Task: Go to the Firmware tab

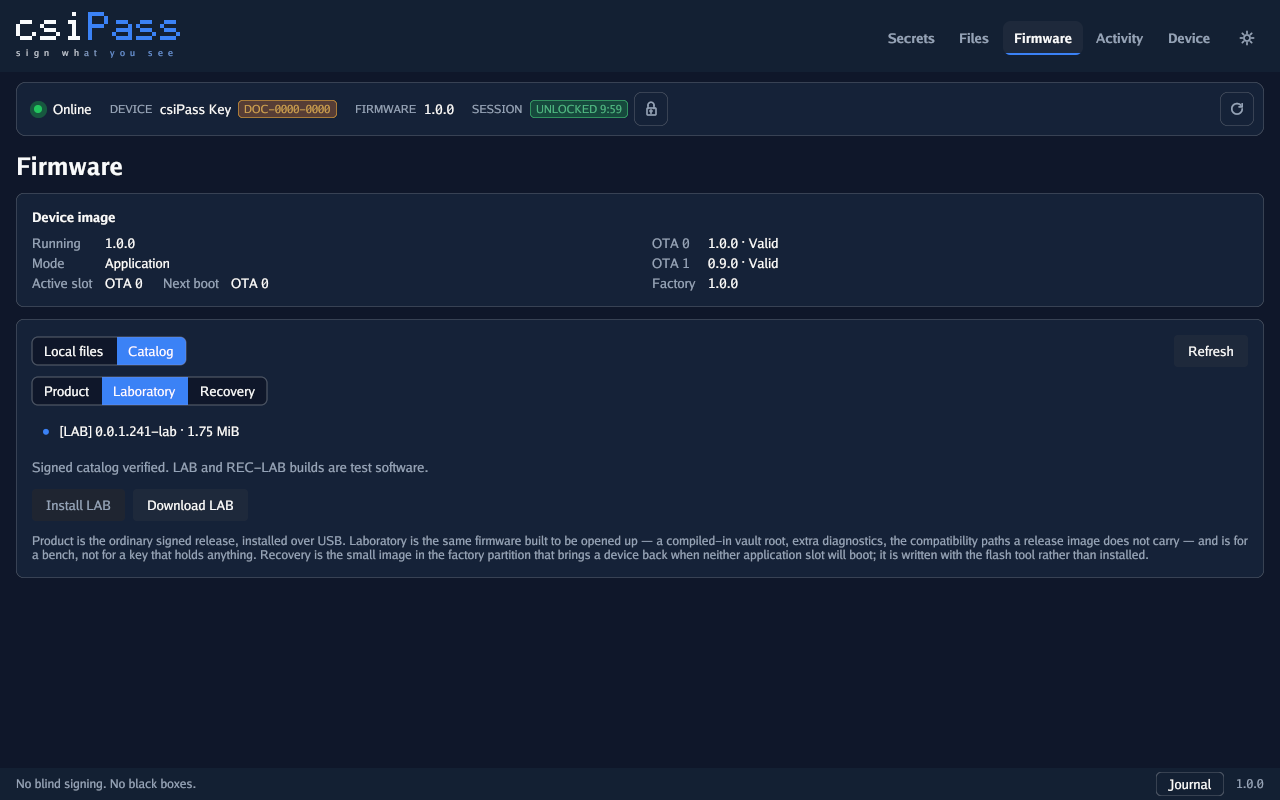Action: (1043, 38)
